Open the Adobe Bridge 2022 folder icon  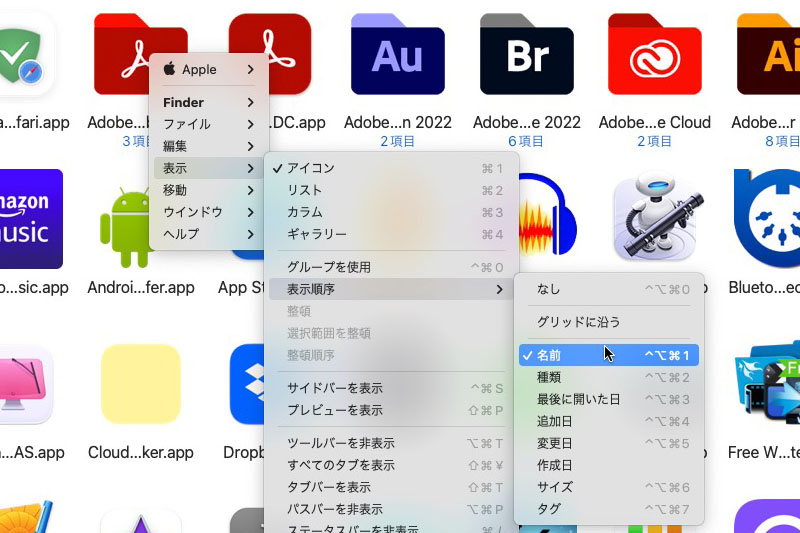527,54
